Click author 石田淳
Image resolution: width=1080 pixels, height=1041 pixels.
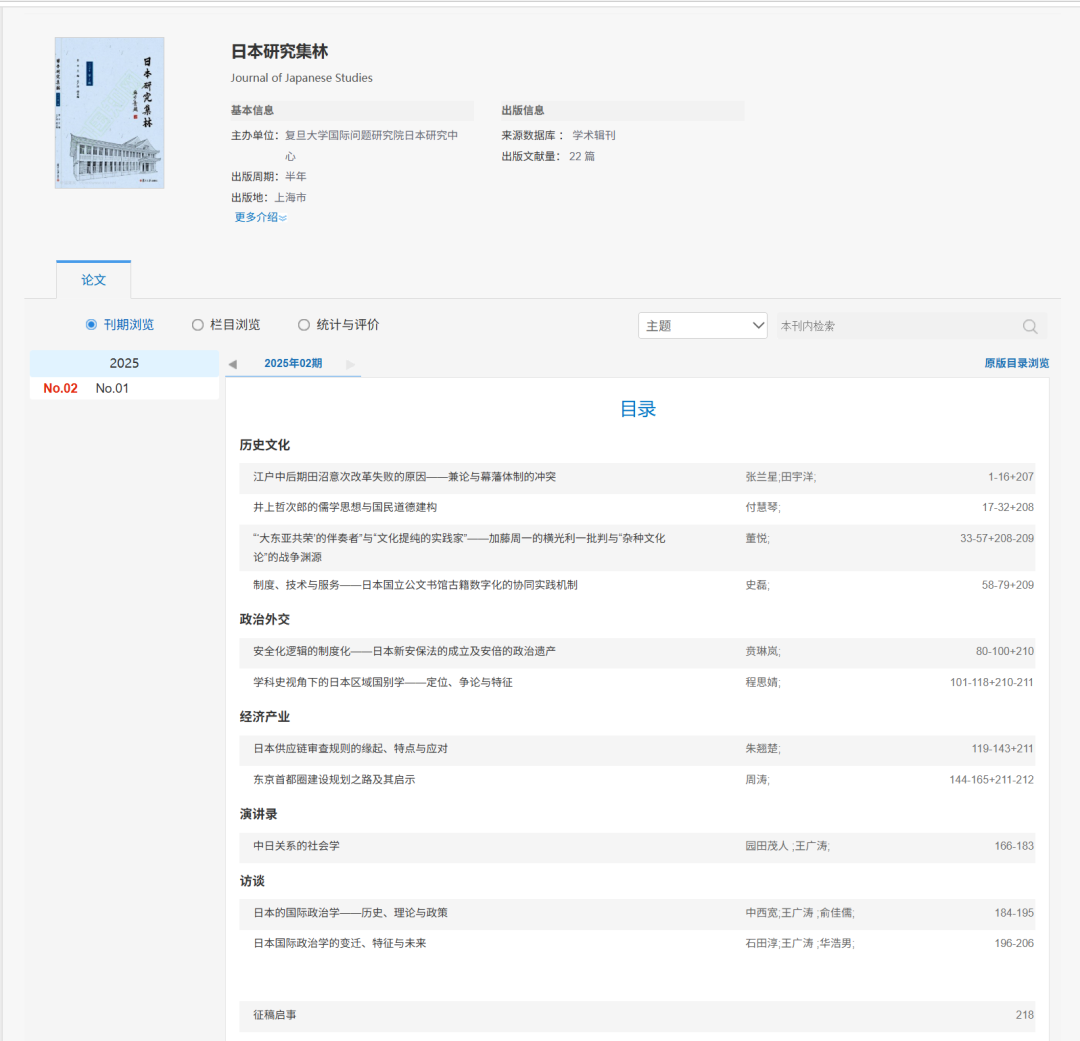(761, 943)
